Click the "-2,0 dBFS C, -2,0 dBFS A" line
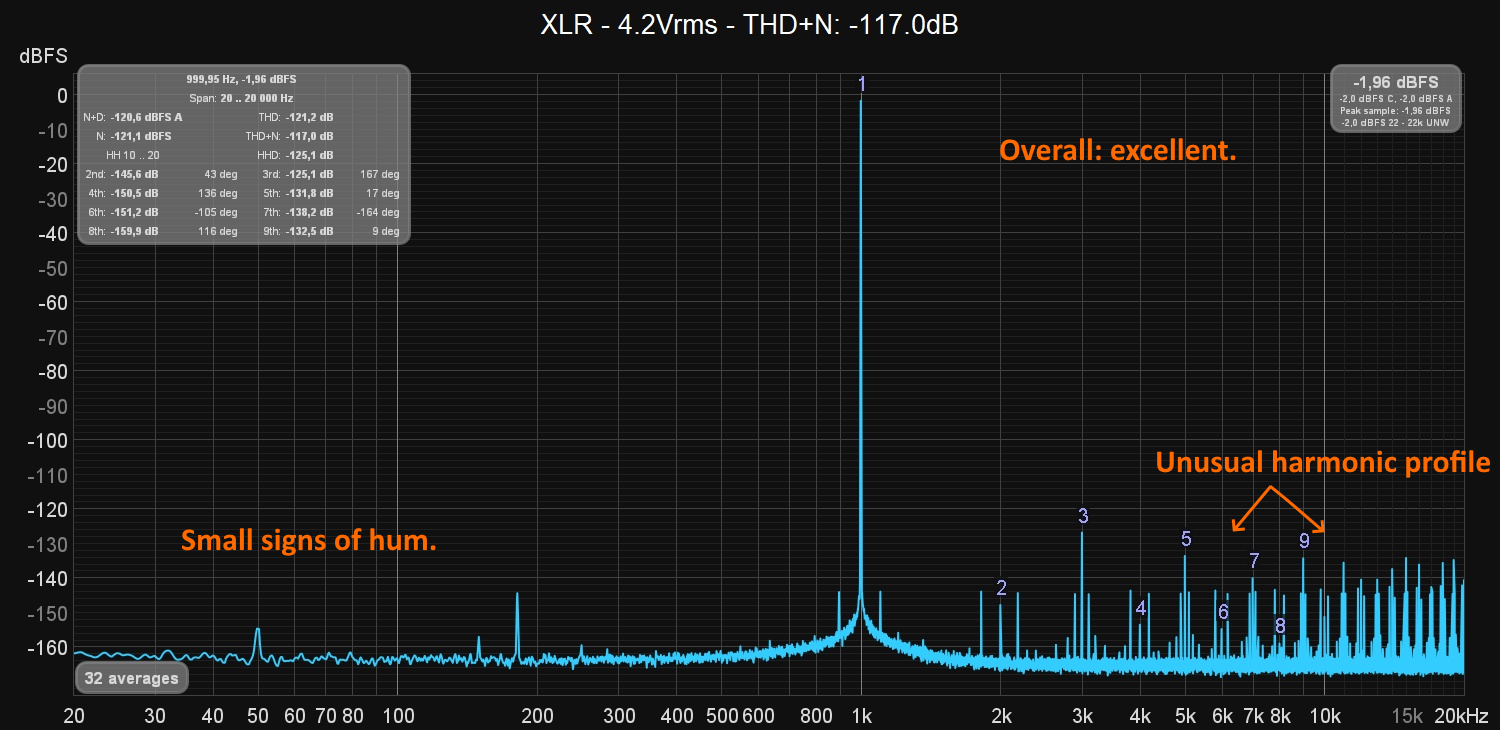 coord(1396,99)
